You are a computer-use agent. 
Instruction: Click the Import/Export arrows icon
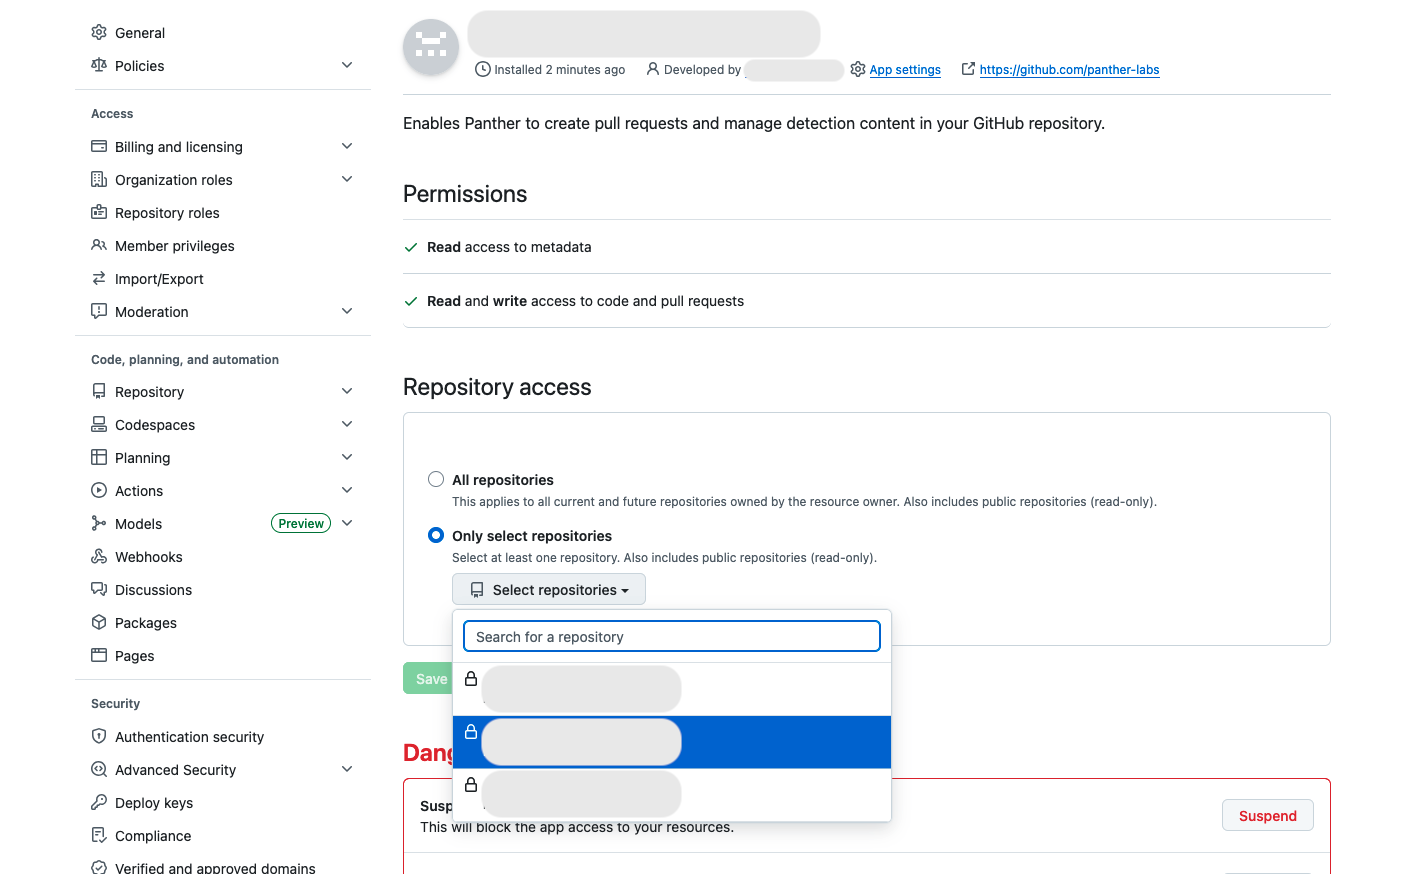(99, 278)
